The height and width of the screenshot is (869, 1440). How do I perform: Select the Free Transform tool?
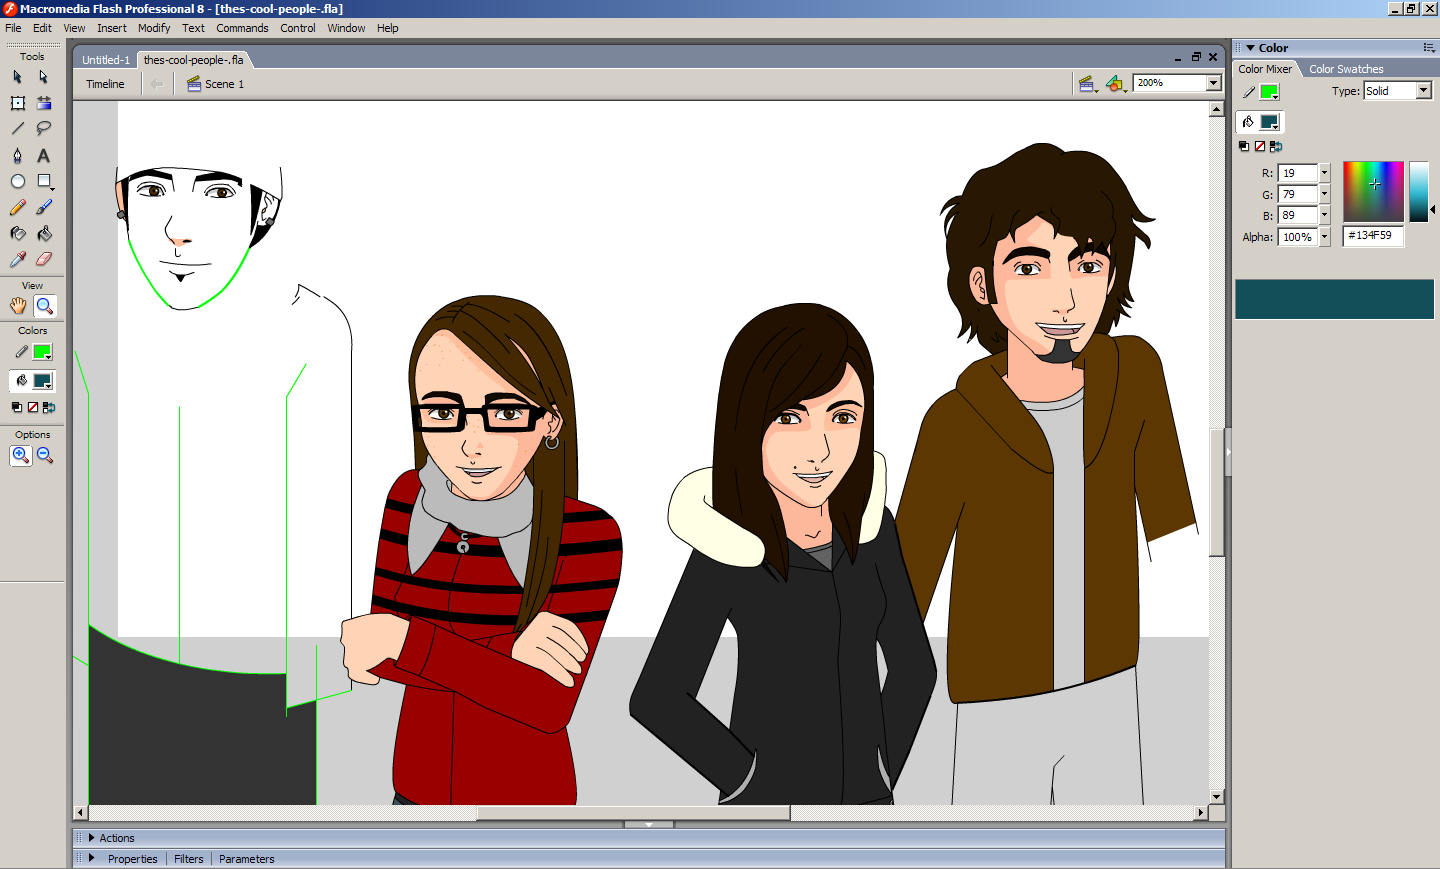(17, 103)
